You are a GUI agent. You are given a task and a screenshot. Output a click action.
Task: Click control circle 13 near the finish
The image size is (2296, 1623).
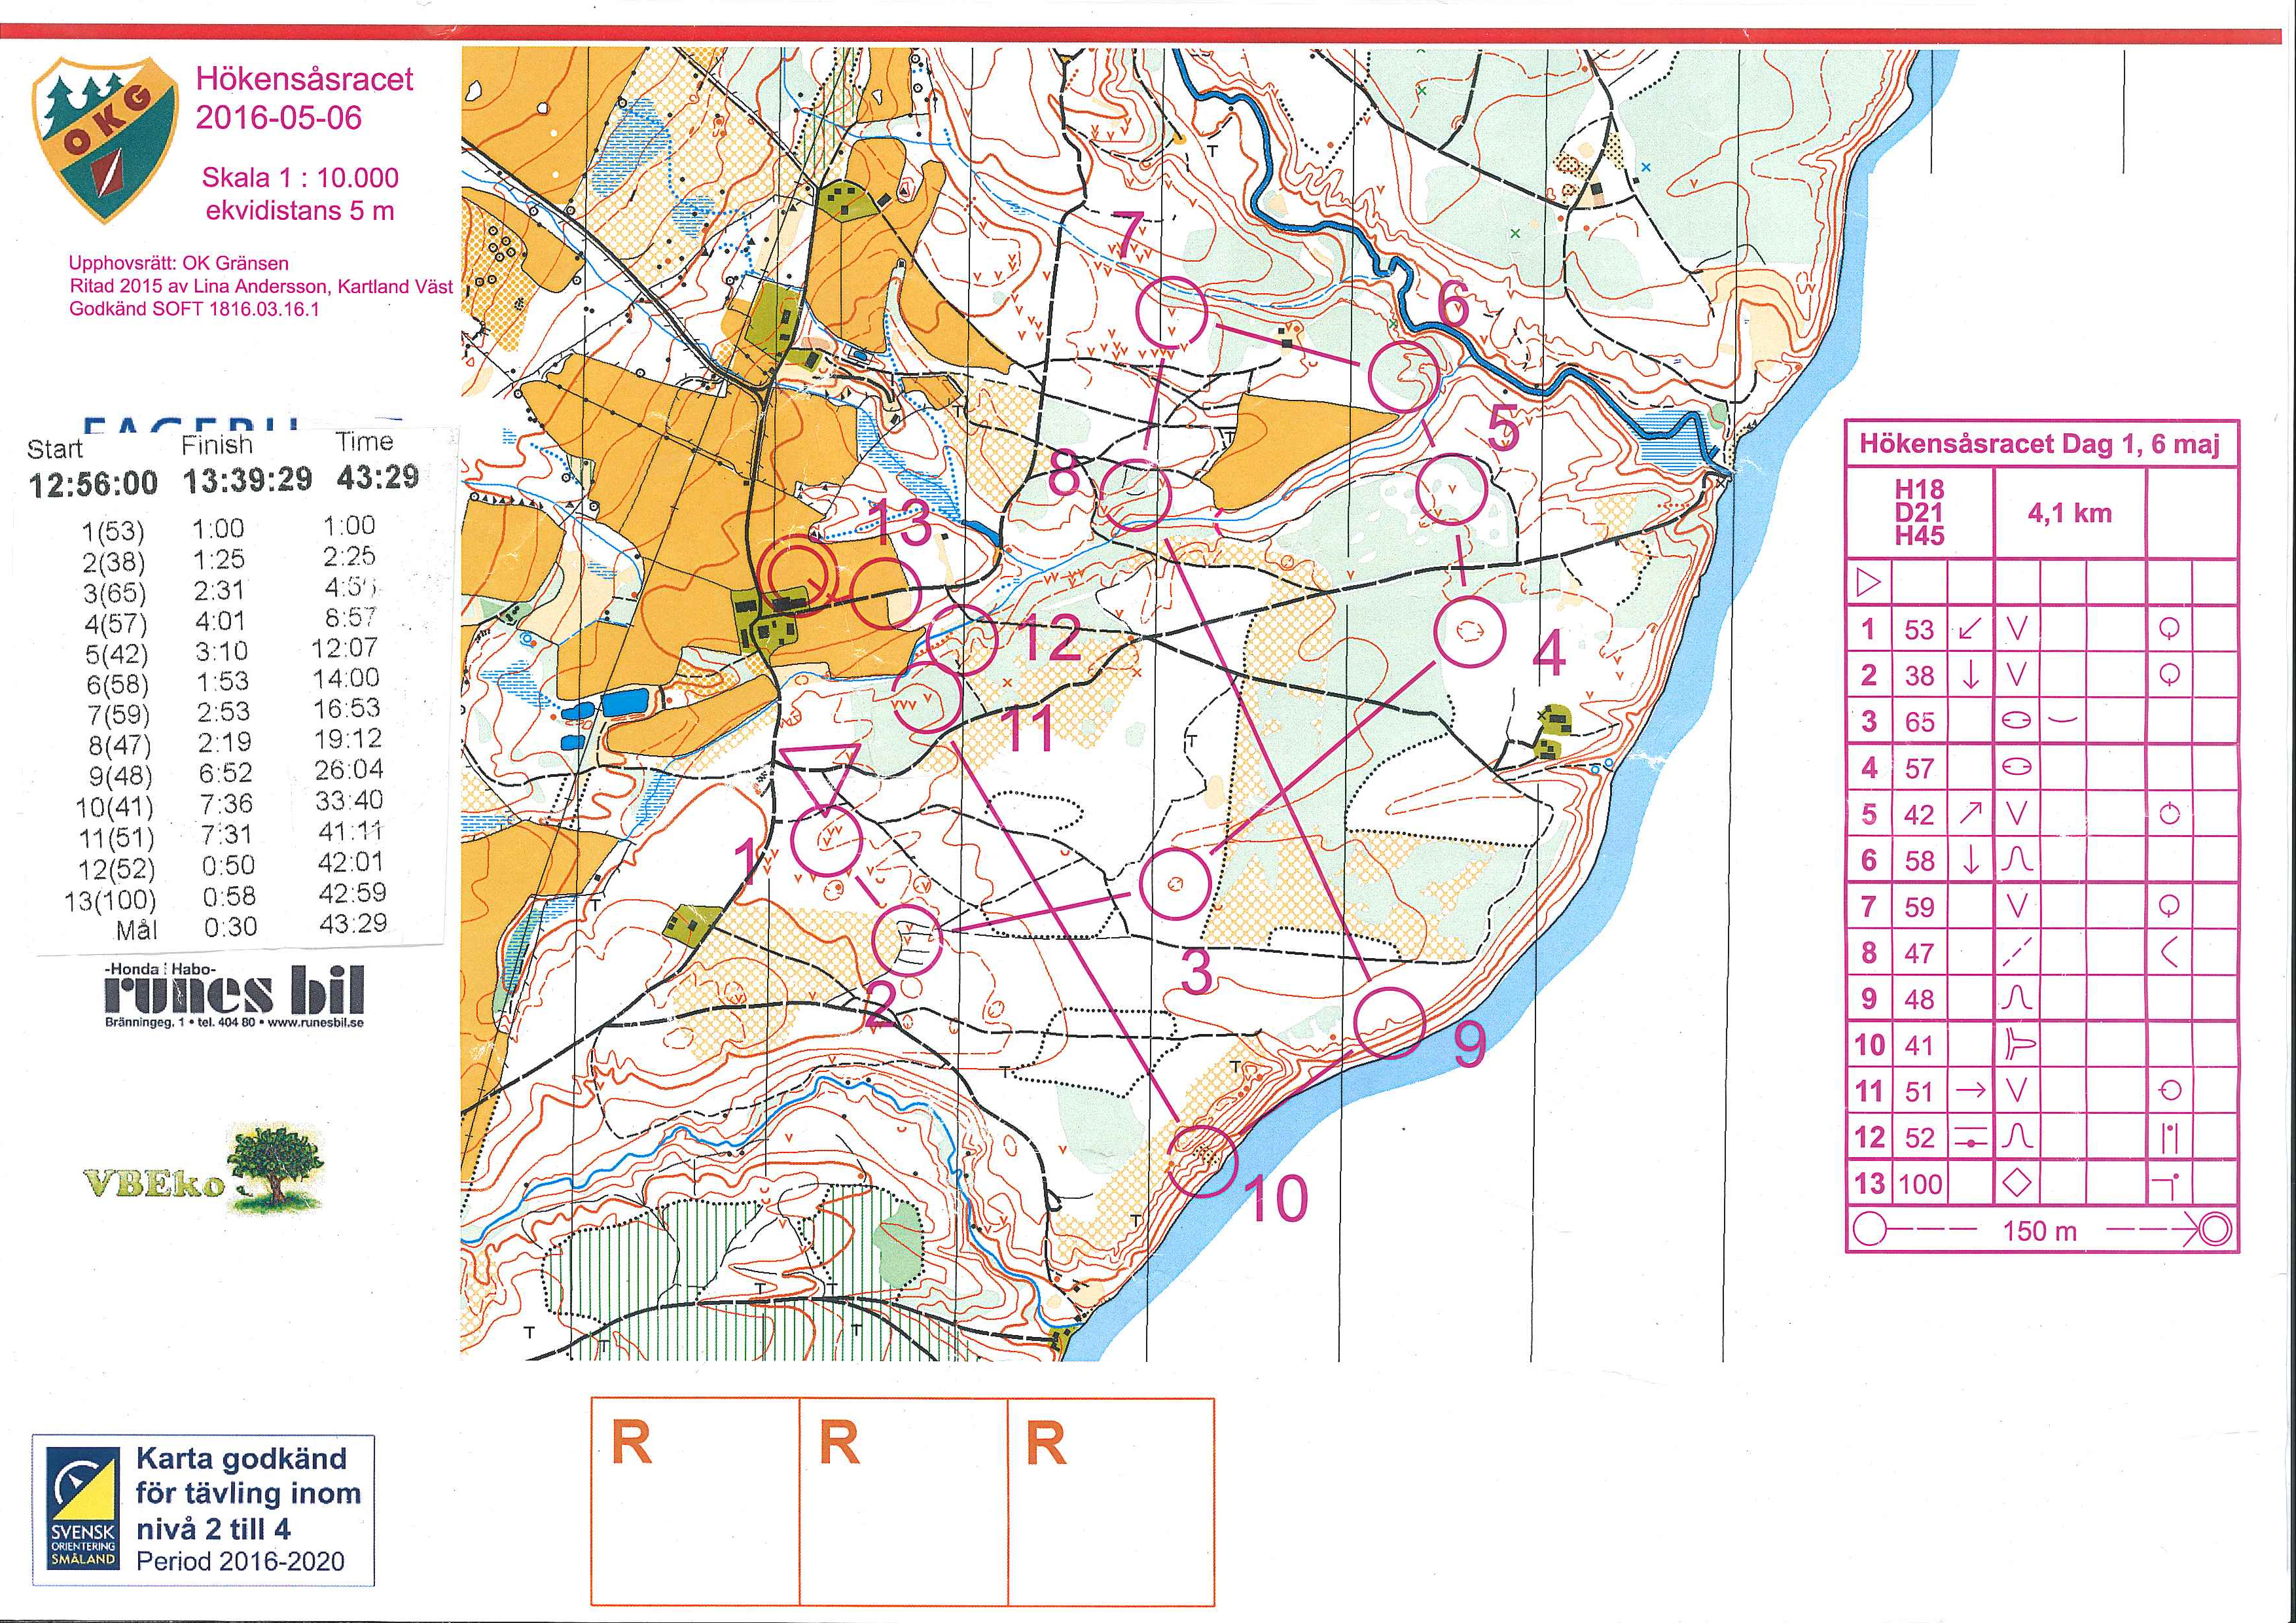(x=885, y=593)
